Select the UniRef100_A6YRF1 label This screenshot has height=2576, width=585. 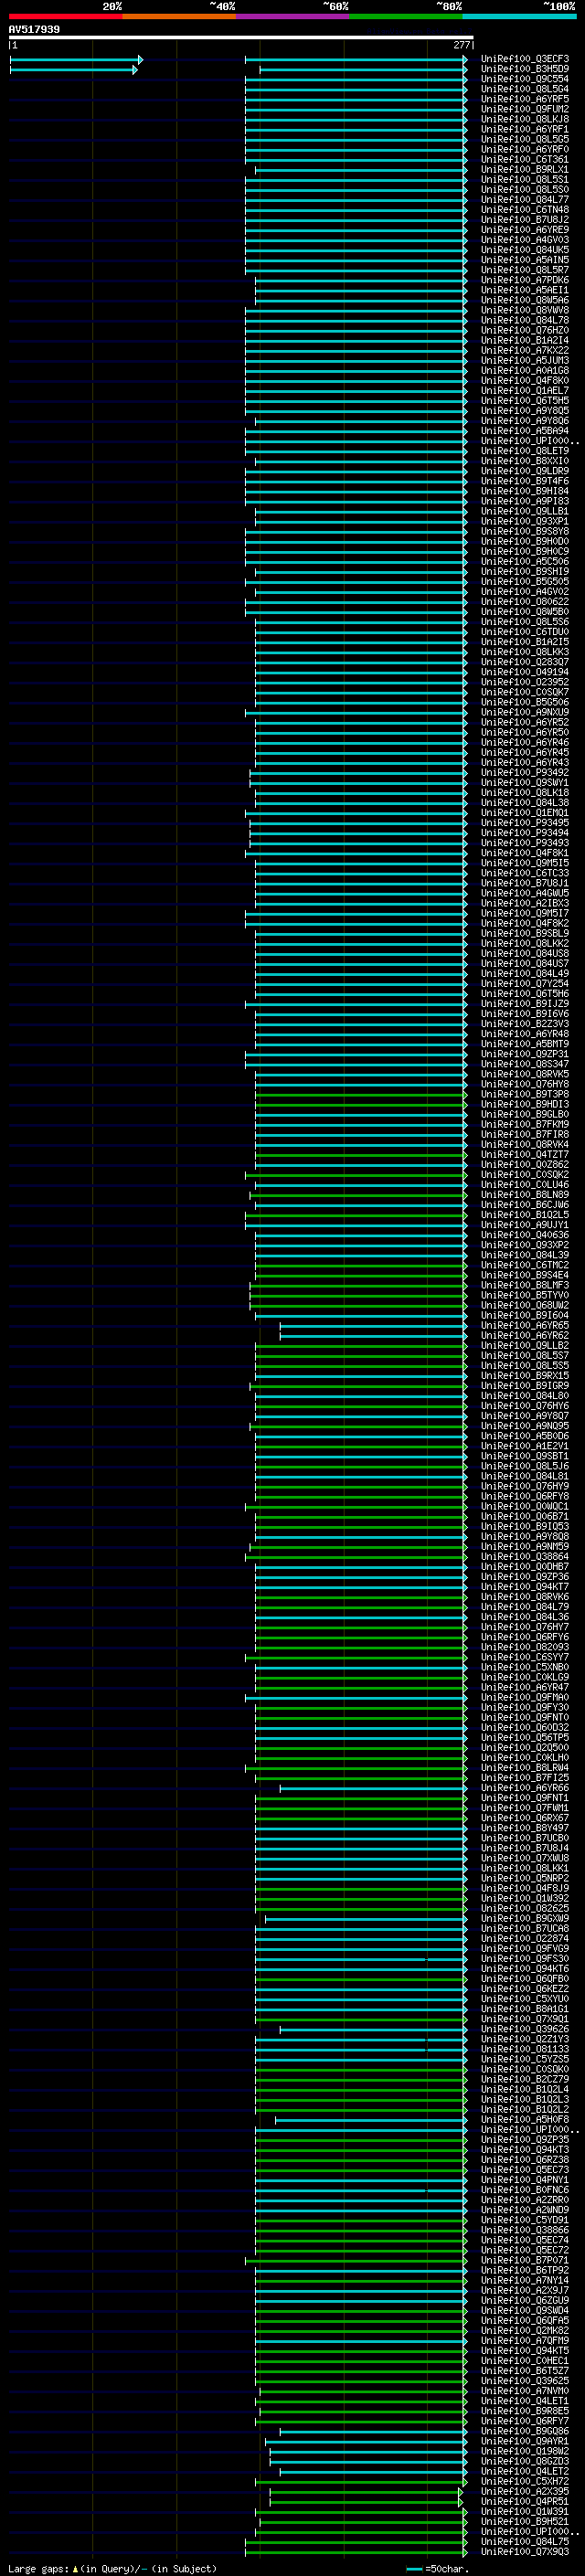[x=525, y=129]
